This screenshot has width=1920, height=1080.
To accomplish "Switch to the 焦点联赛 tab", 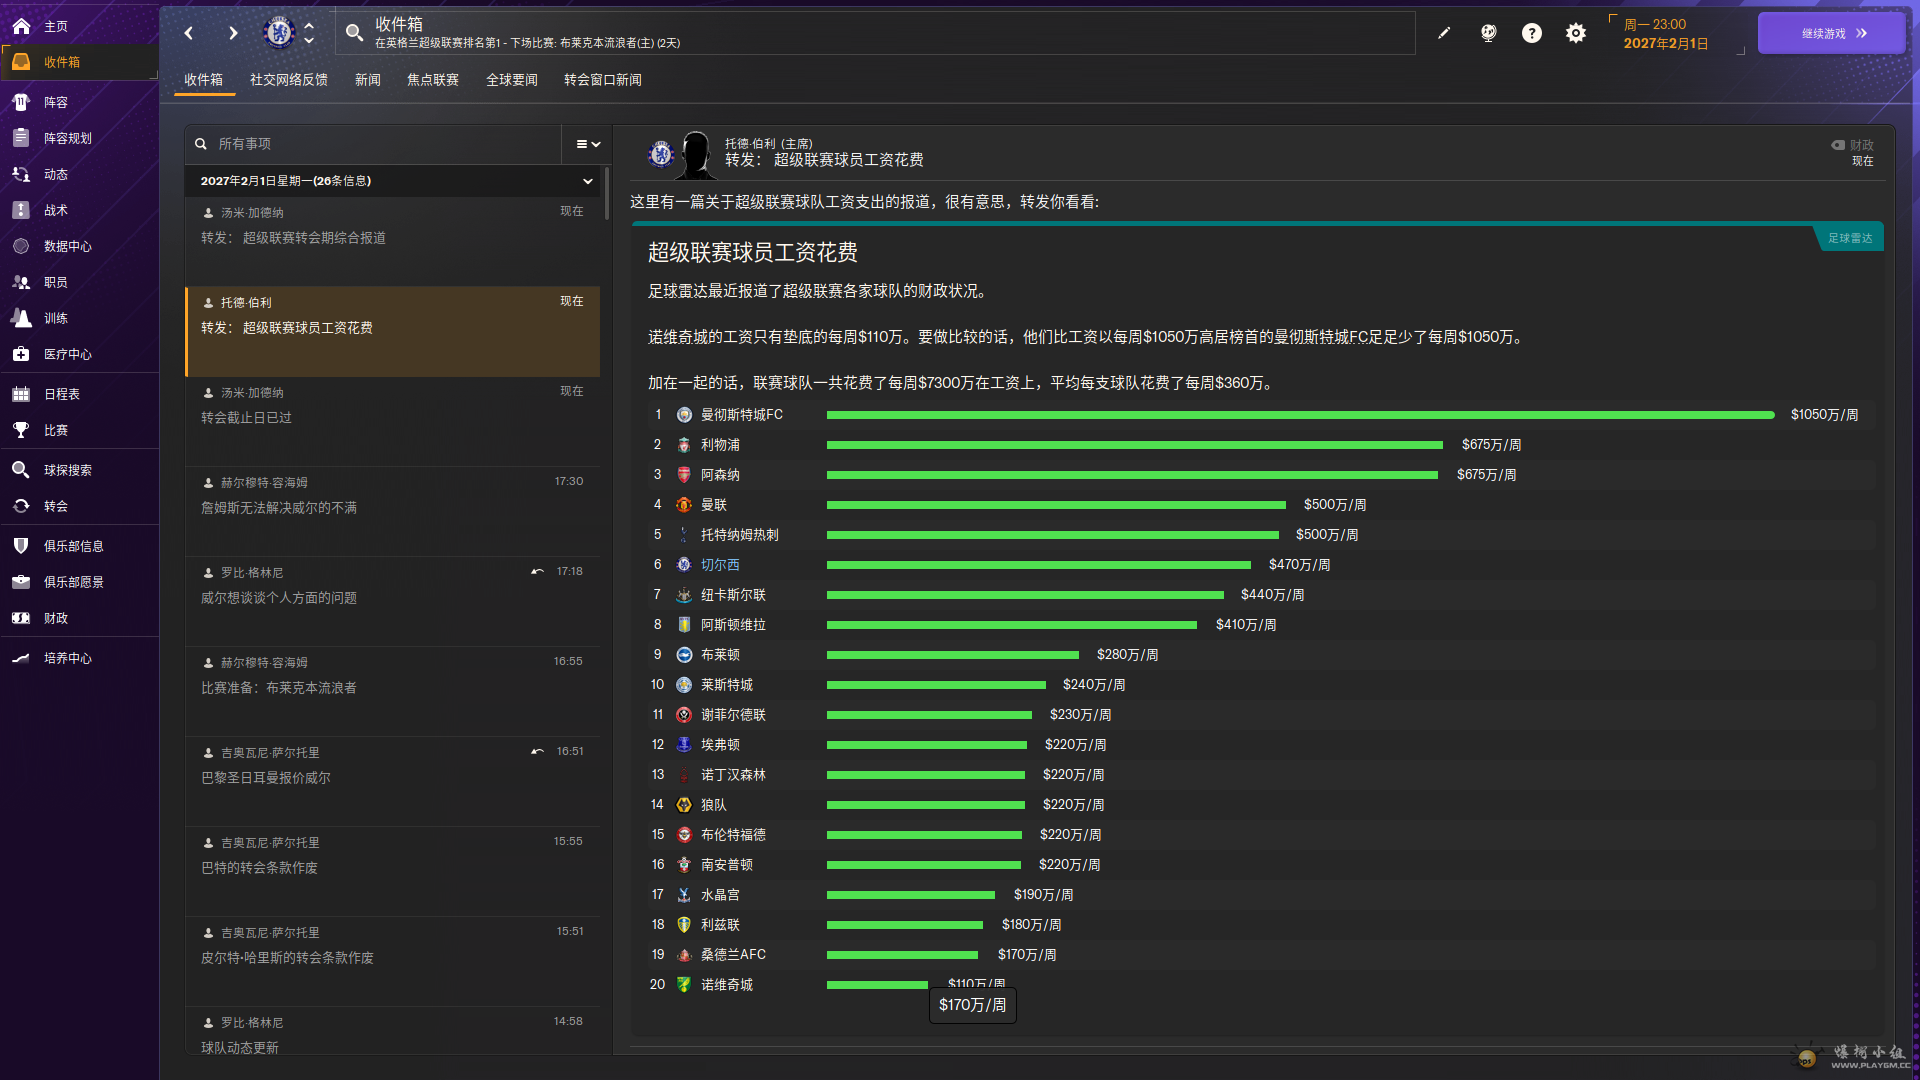I will [433, 80].
